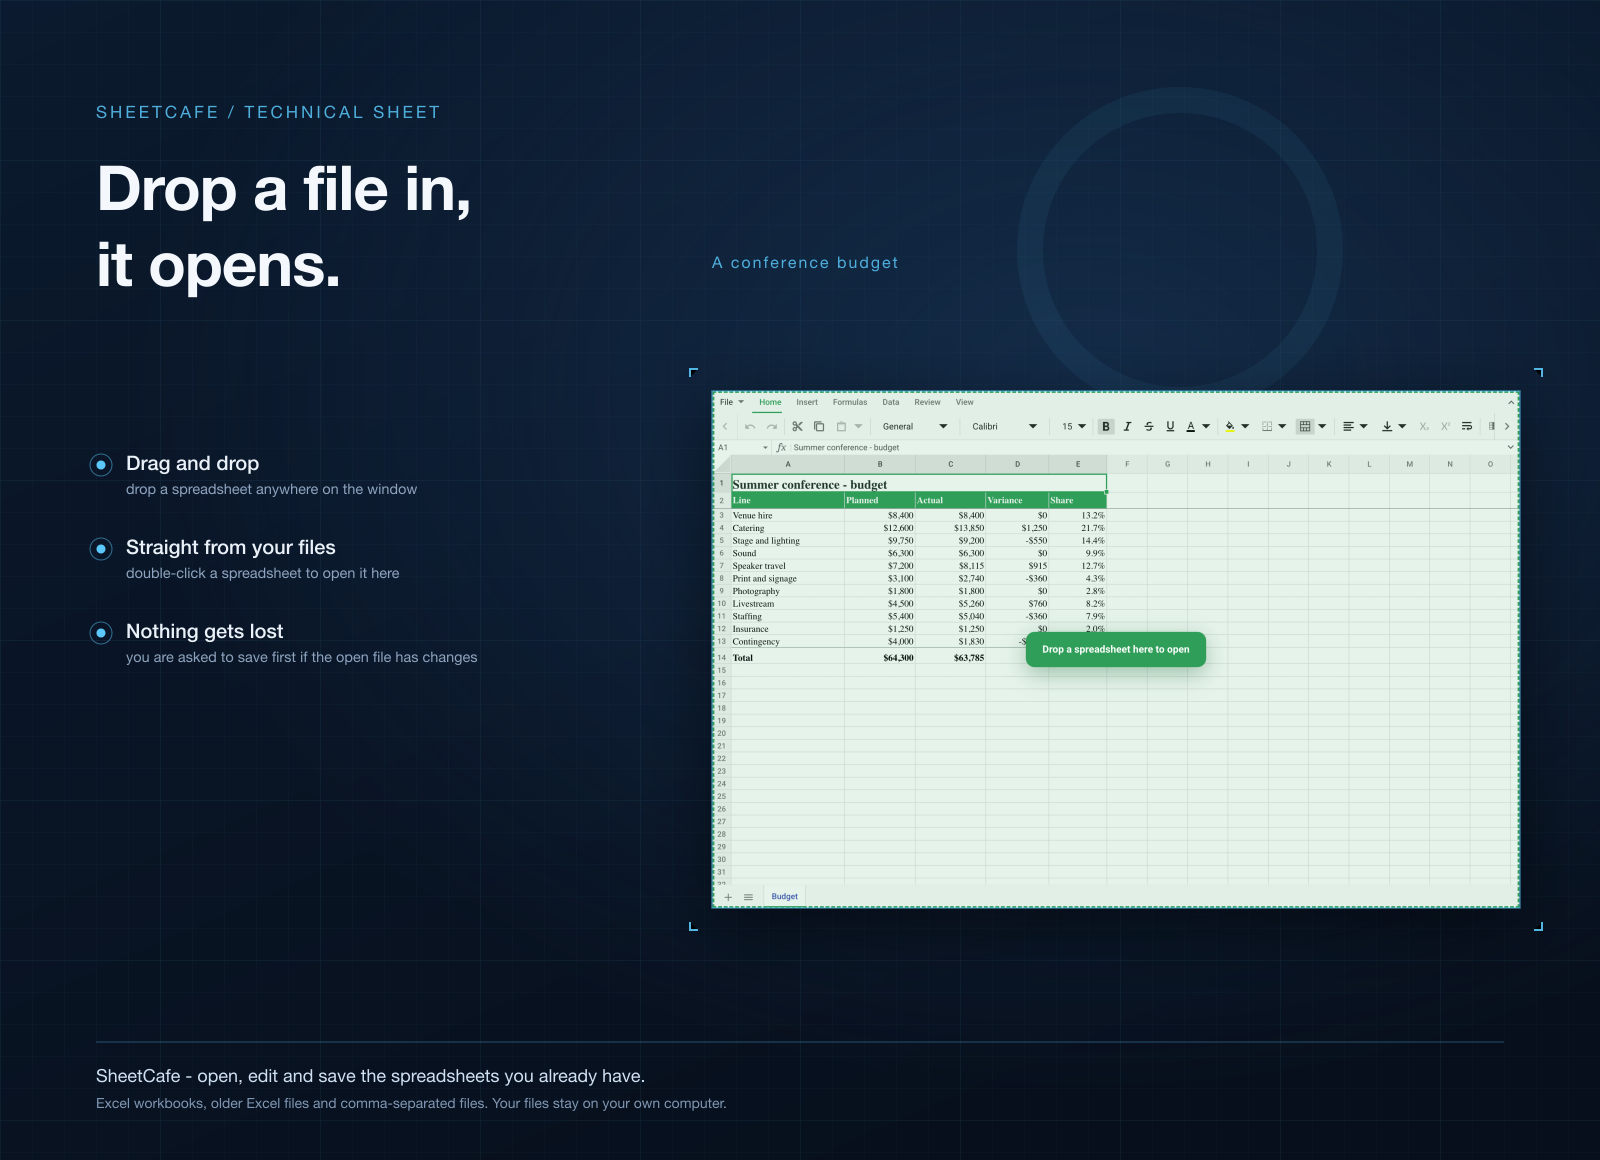The image size is (1600, 1160).
Task: Open the horizontal align dropdown arrow
Action: coord(1363,427)
